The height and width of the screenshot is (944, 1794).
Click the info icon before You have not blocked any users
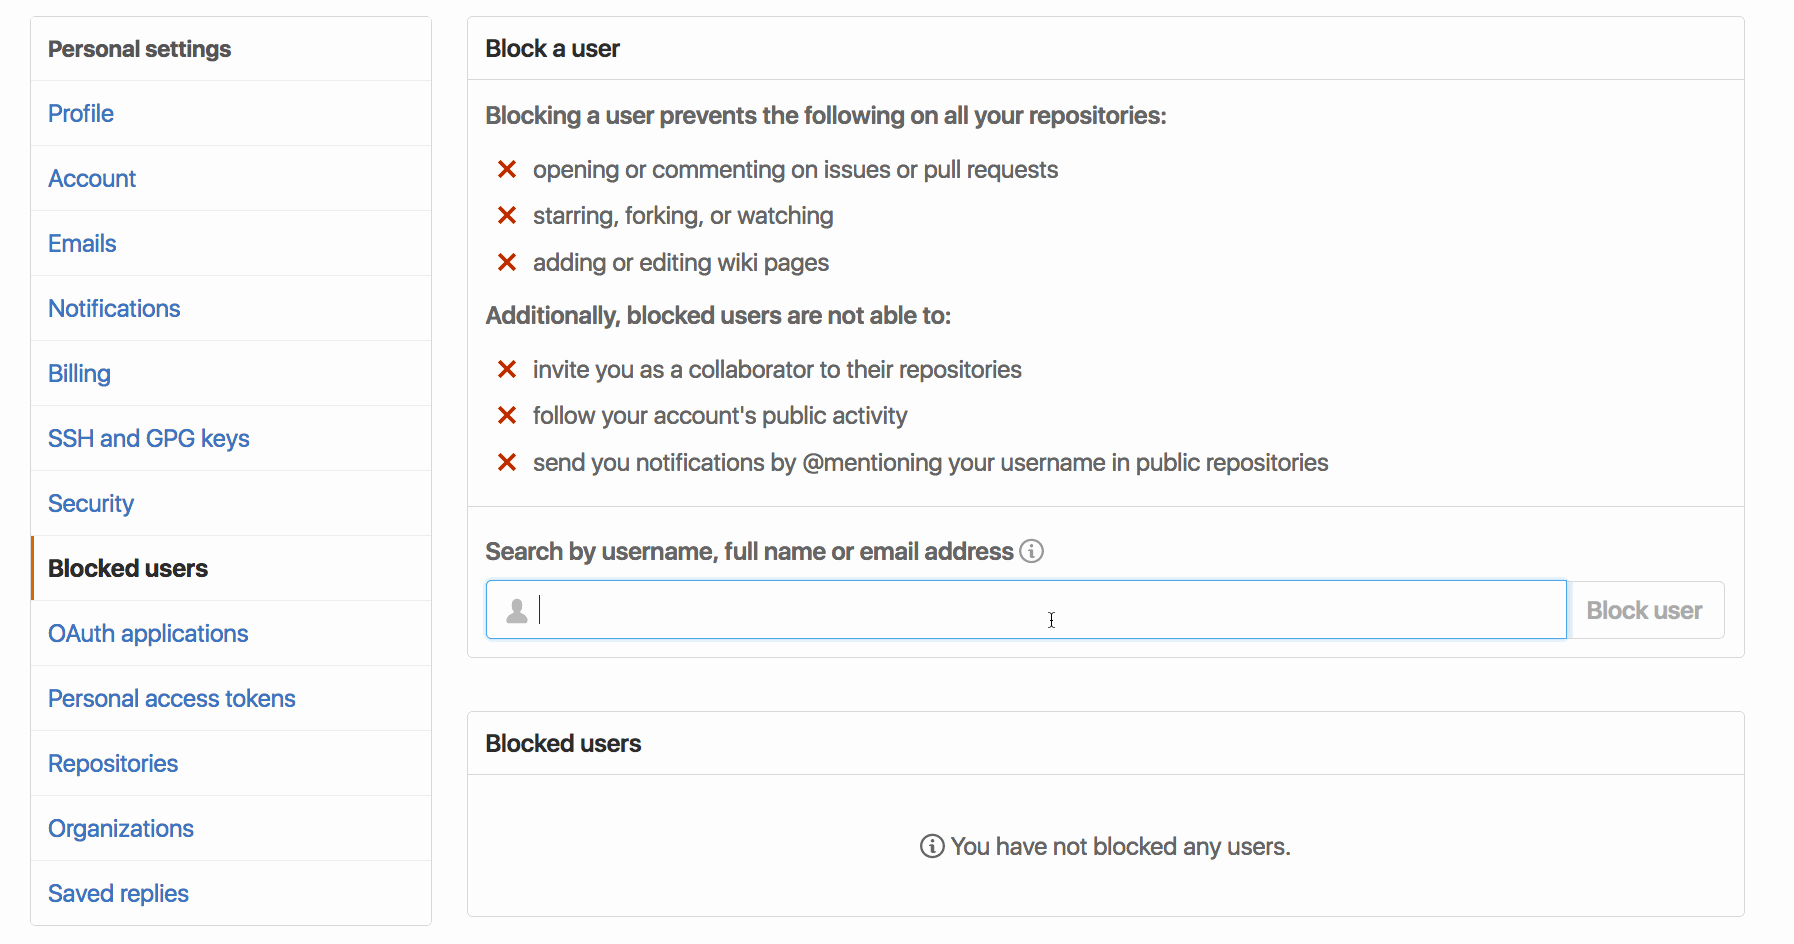[x=931, y=846]
